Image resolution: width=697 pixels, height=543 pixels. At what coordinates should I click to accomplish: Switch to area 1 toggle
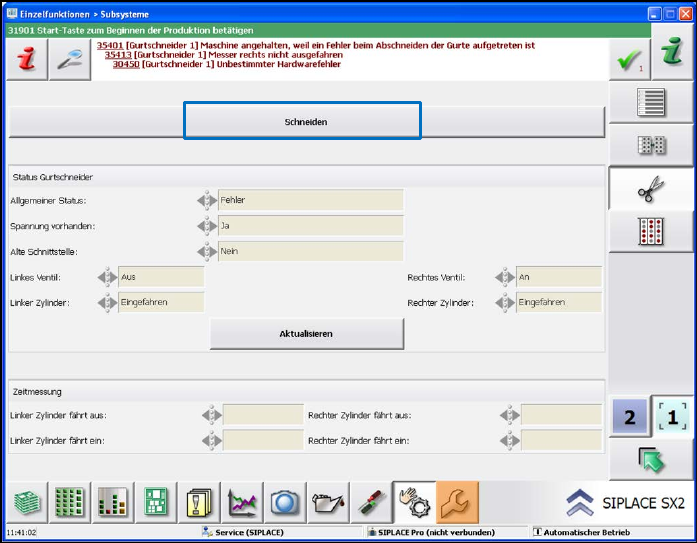[673, 417]
